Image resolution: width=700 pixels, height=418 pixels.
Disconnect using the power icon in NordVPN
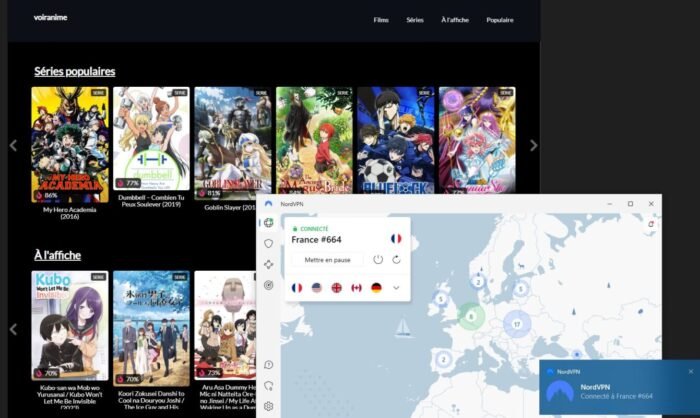[x=378, y=259]
